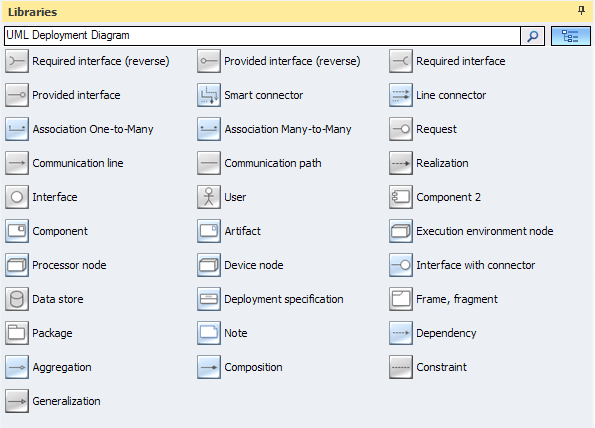Pick the User stick figure shape
The image size is (595, 428).
click(209, 197)
